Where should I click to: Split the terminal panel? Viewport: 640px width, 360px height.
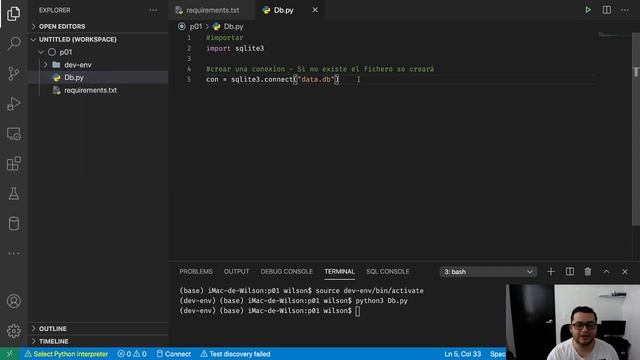[569, 271]
